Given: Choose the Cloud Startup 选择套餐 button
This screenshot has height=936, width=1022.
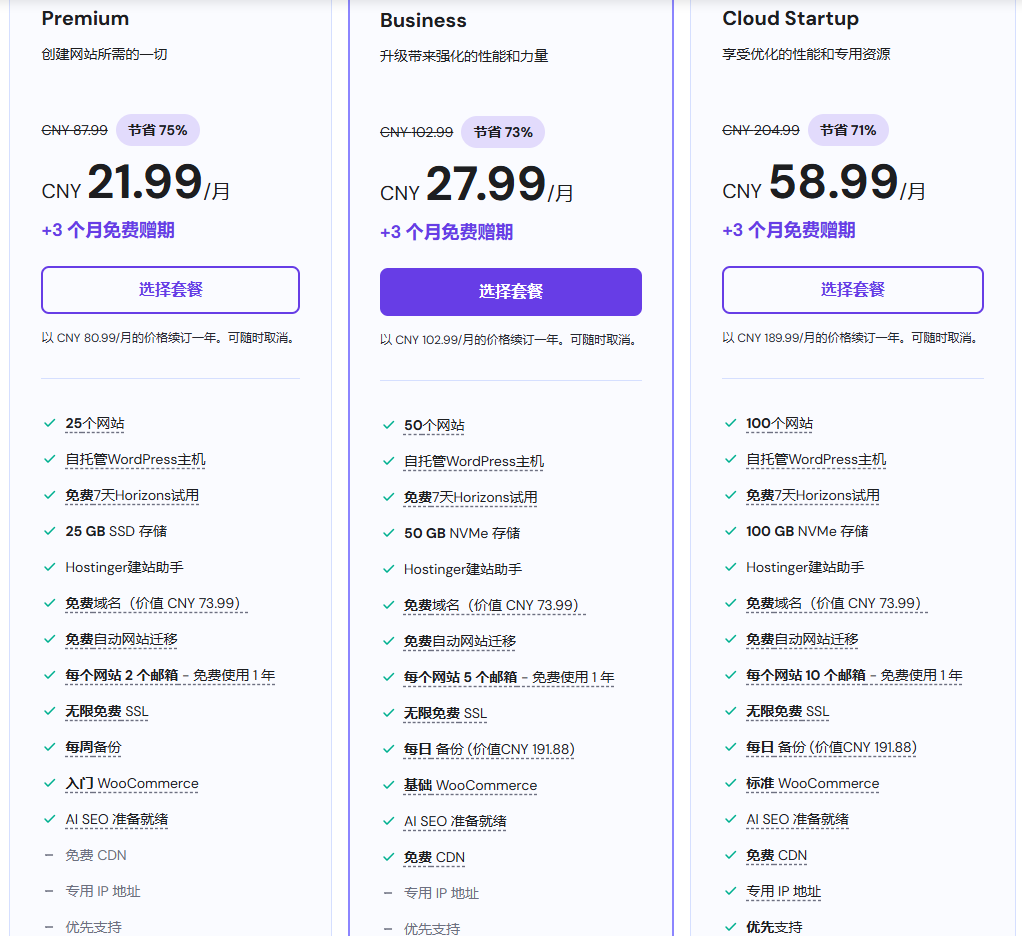Looking at the screenshot, I should click(x=852, y=290).
